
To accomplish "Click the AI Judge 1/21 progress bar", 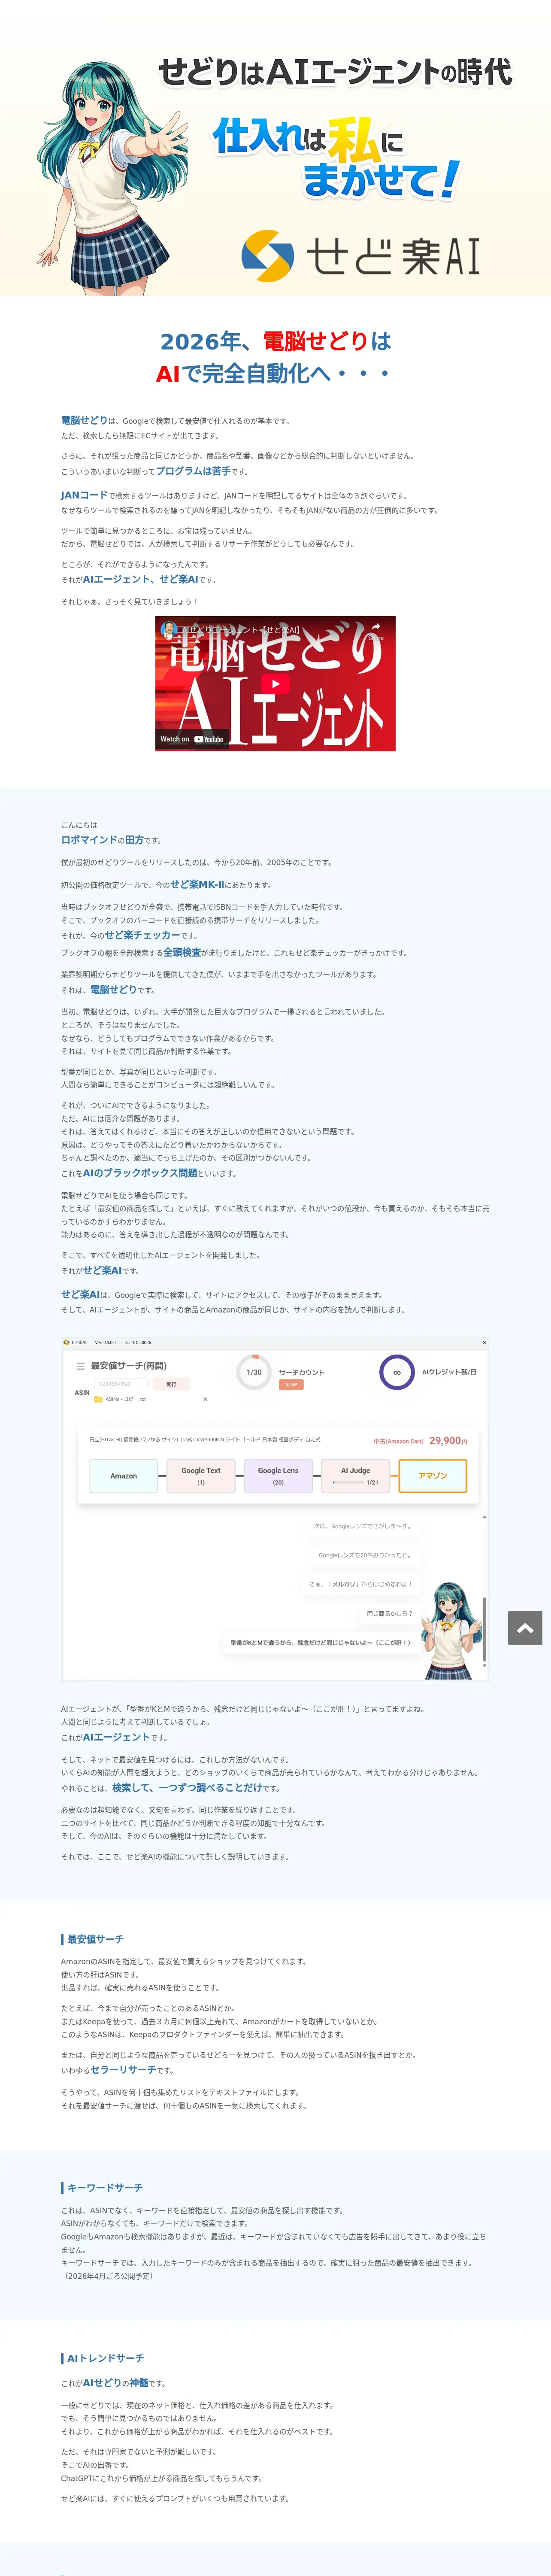I will (x=348, y=1483).
